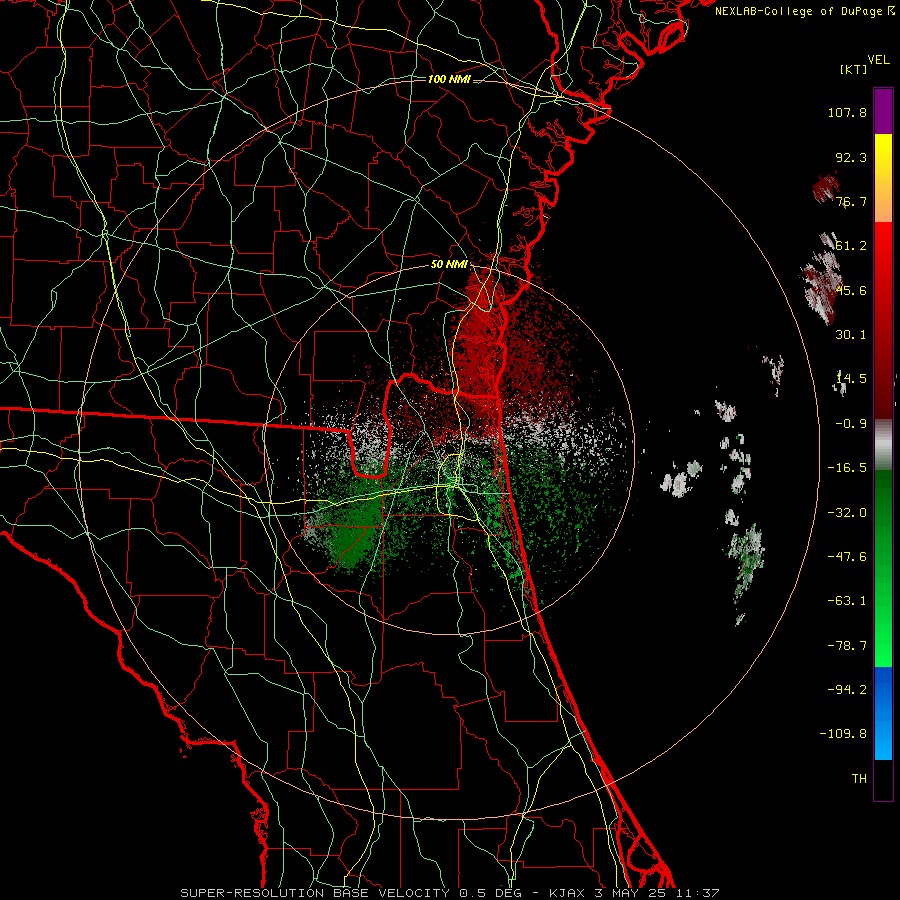Click the 100 NMI range ring label

click(x=449, y=79)
